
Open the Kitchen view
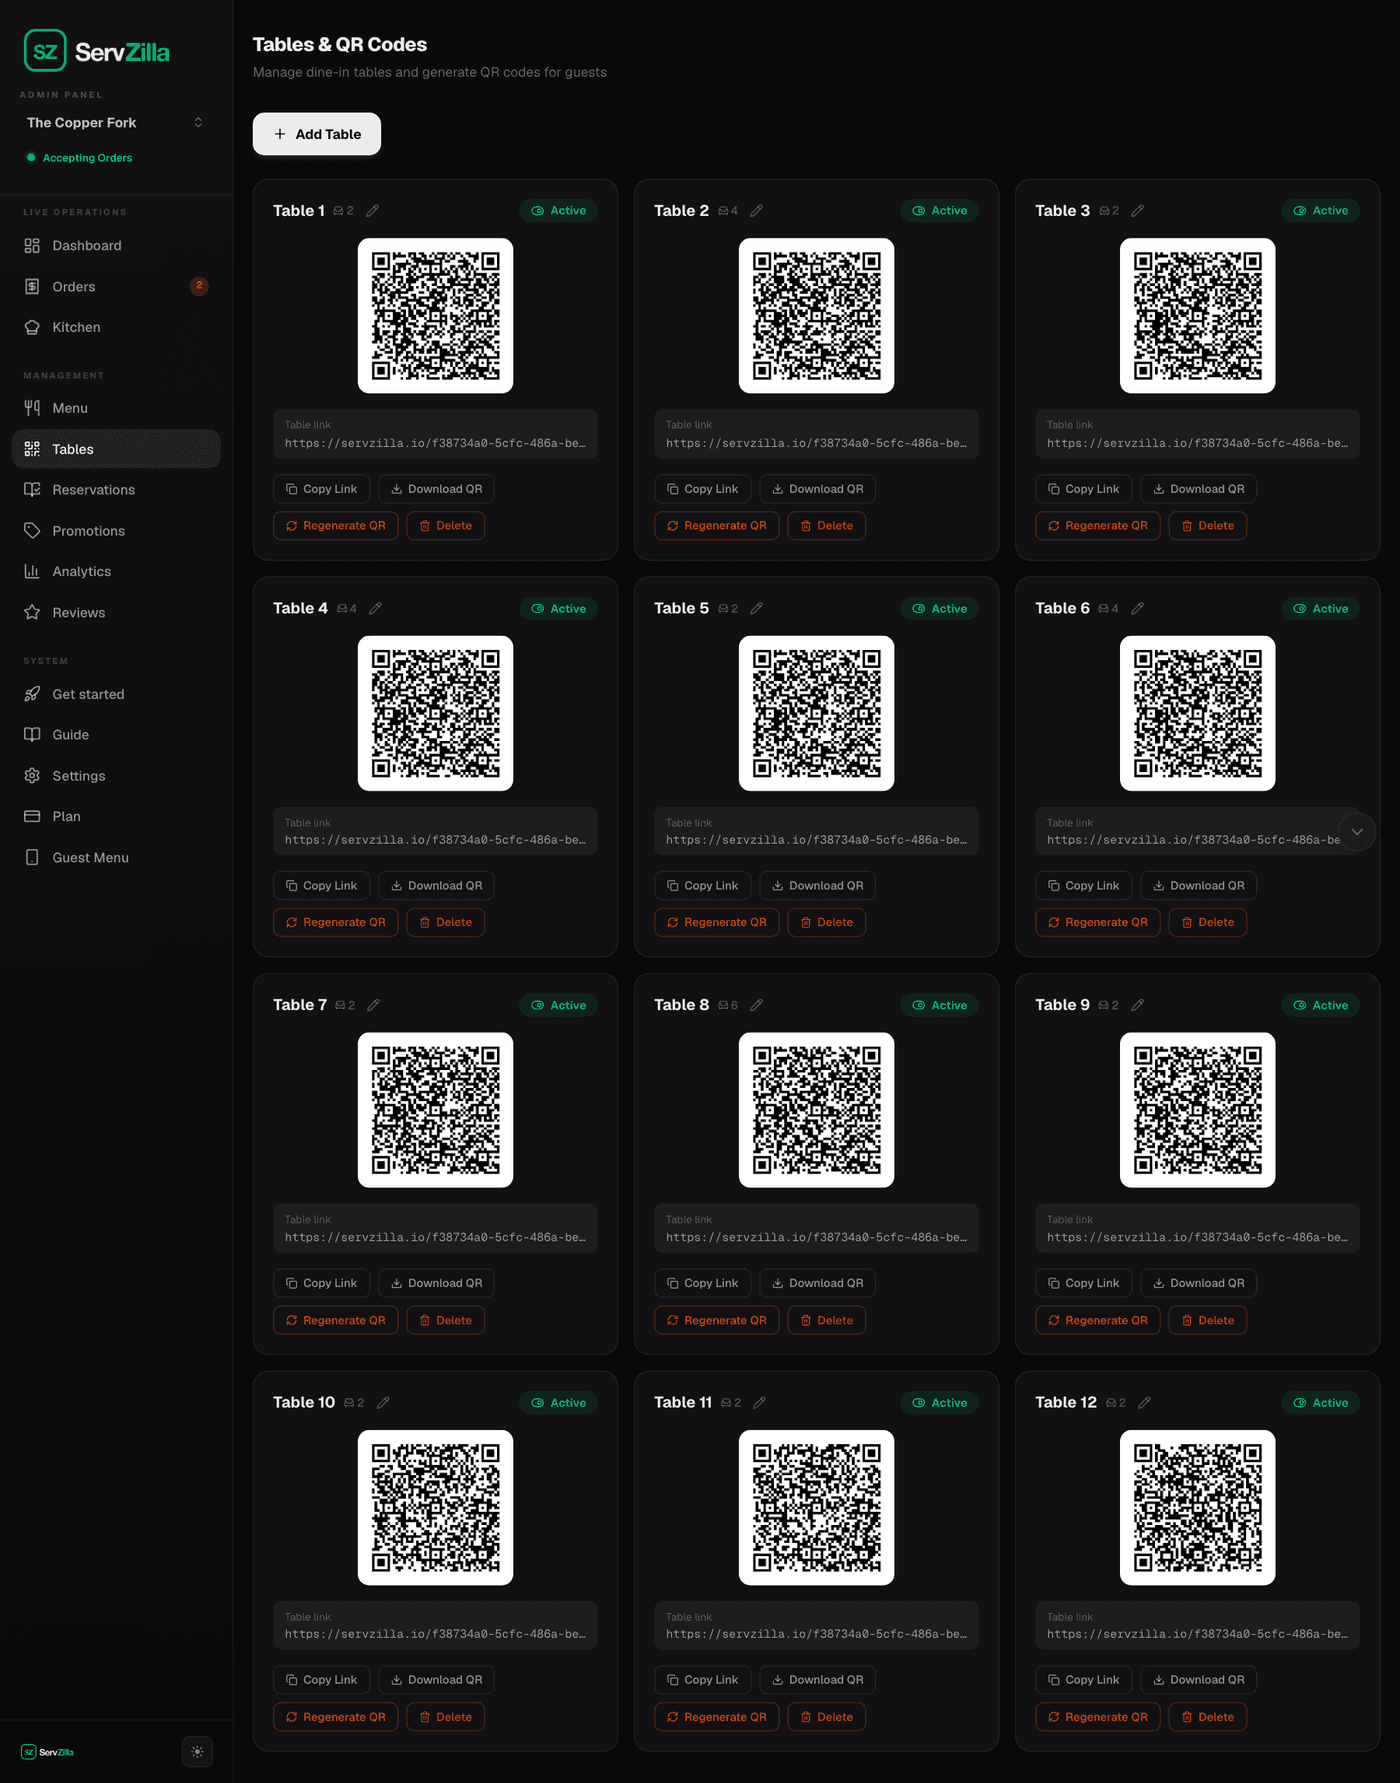pyautogui.click(x=116, y=327)
